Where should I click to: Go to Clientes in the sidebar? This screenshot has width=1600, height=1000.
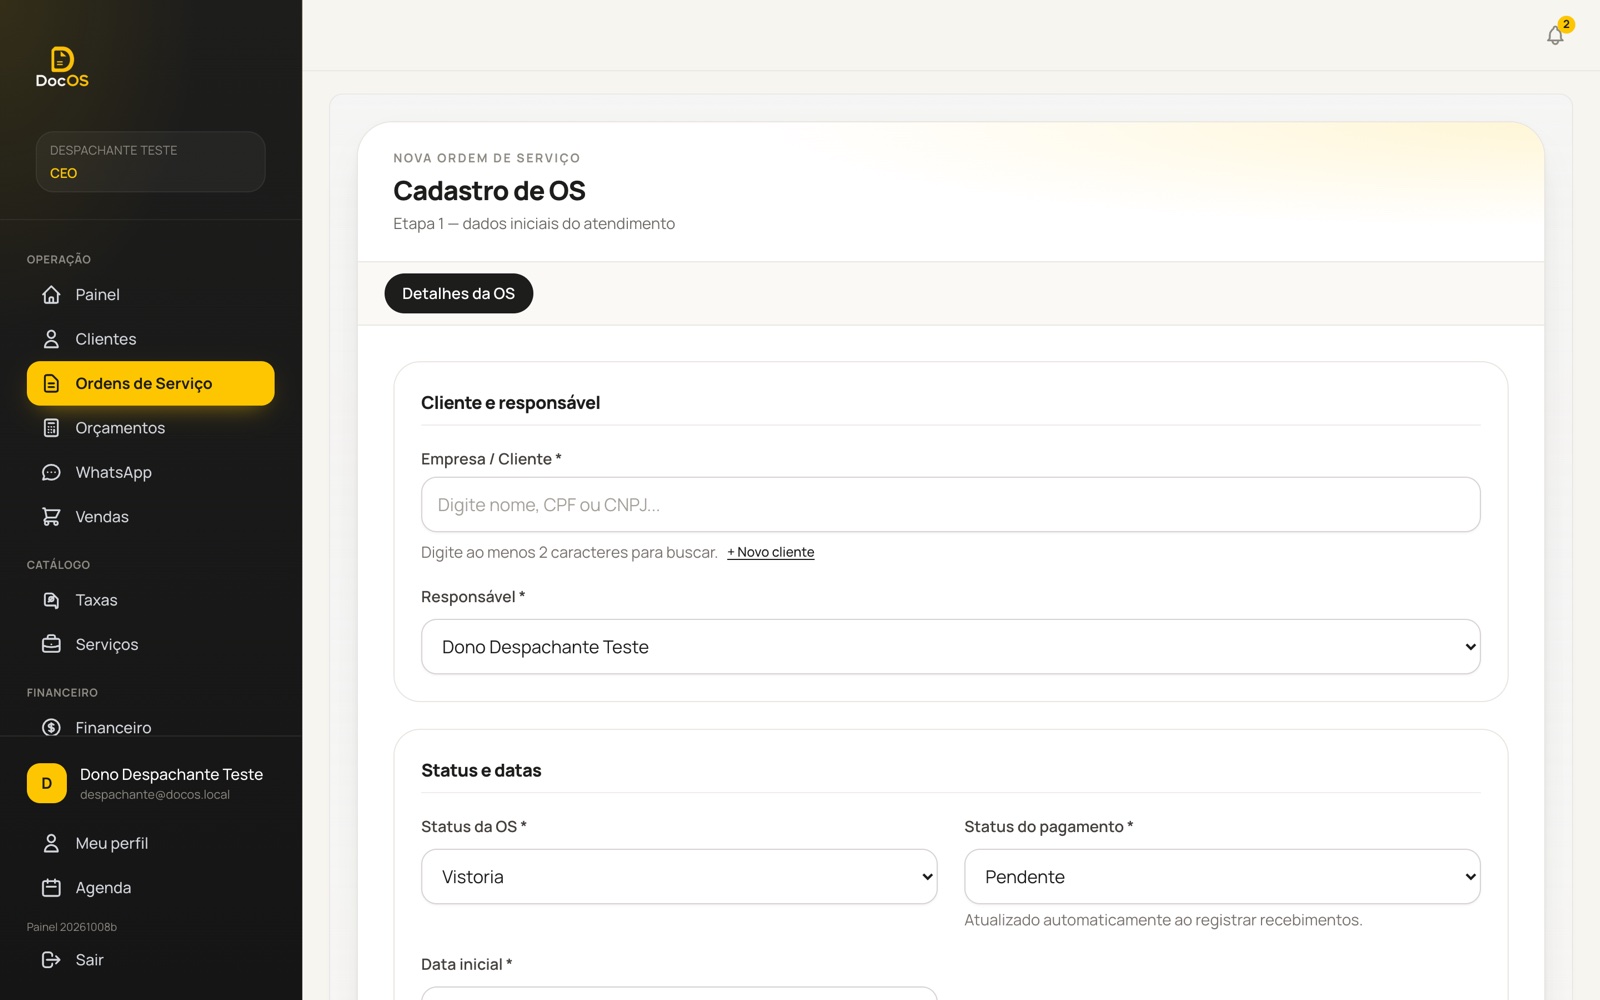pos(151,339)
